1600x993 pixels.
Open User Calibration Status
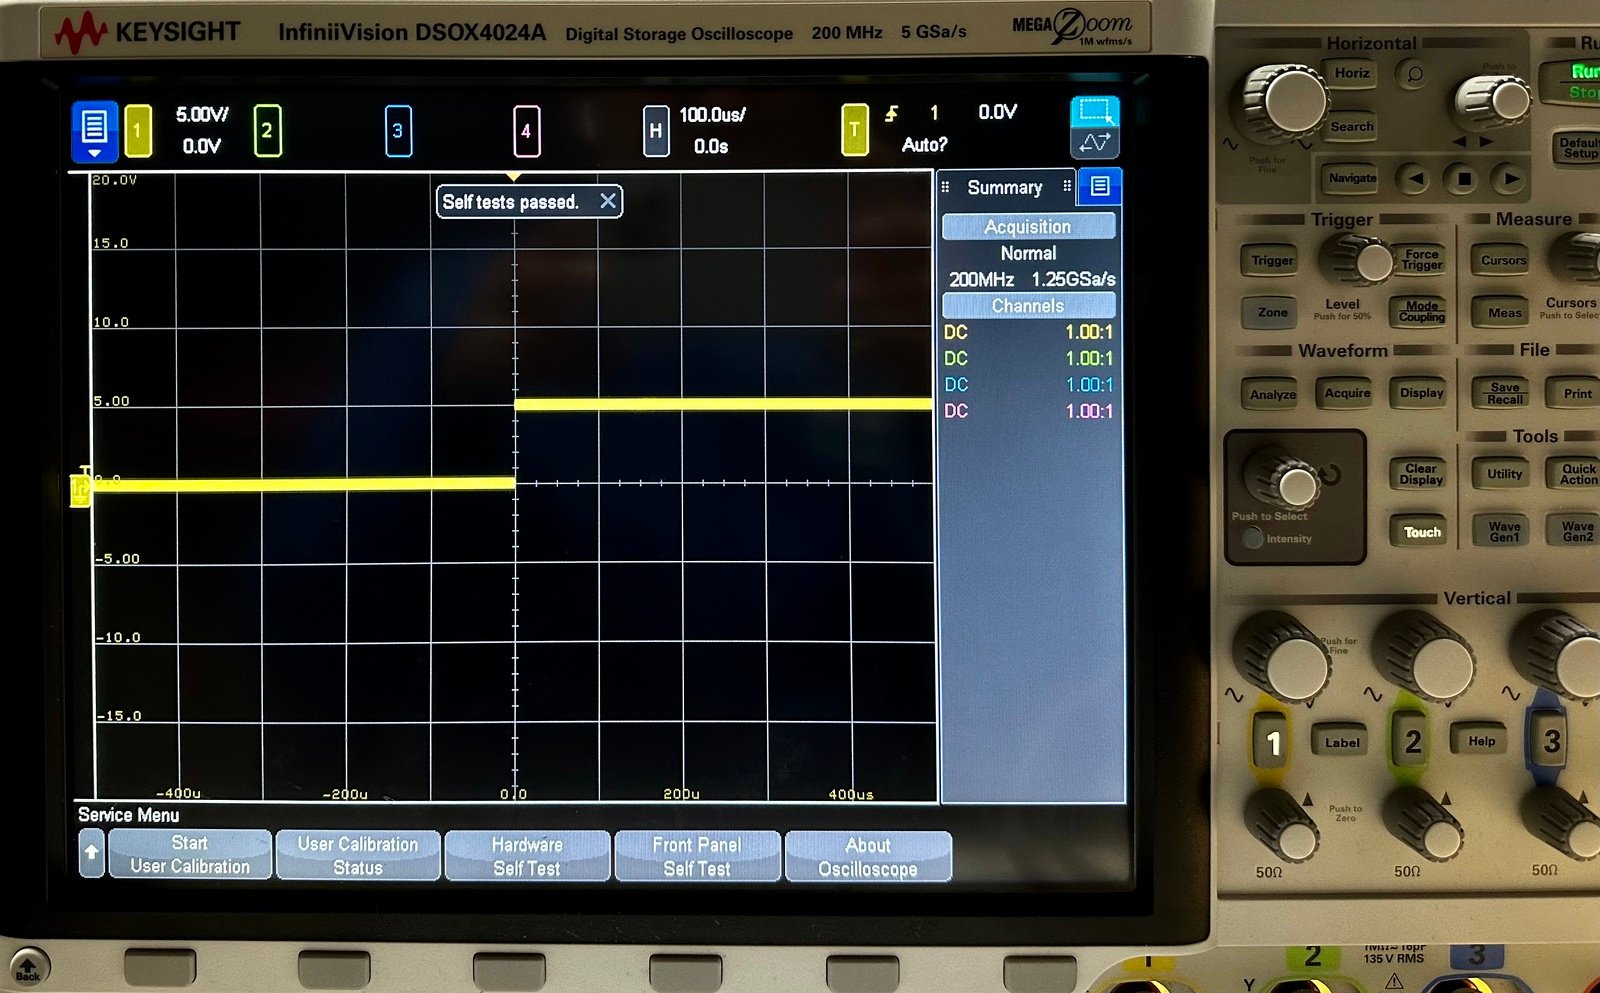[x=358, y=856]
